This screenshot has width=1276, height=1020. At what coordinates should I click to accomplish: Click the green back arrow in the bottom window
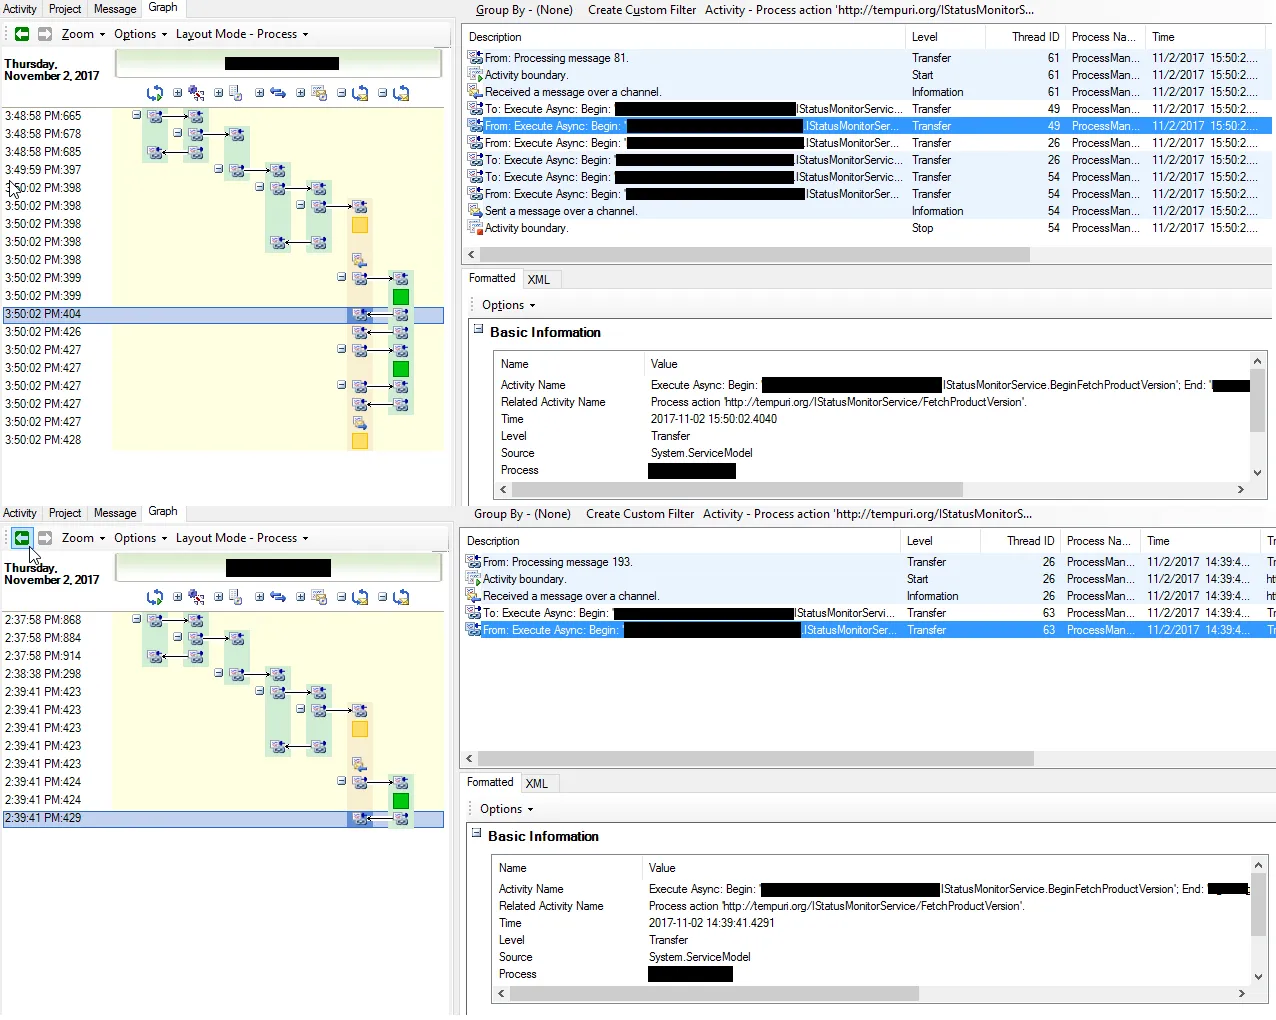point(21,538)
